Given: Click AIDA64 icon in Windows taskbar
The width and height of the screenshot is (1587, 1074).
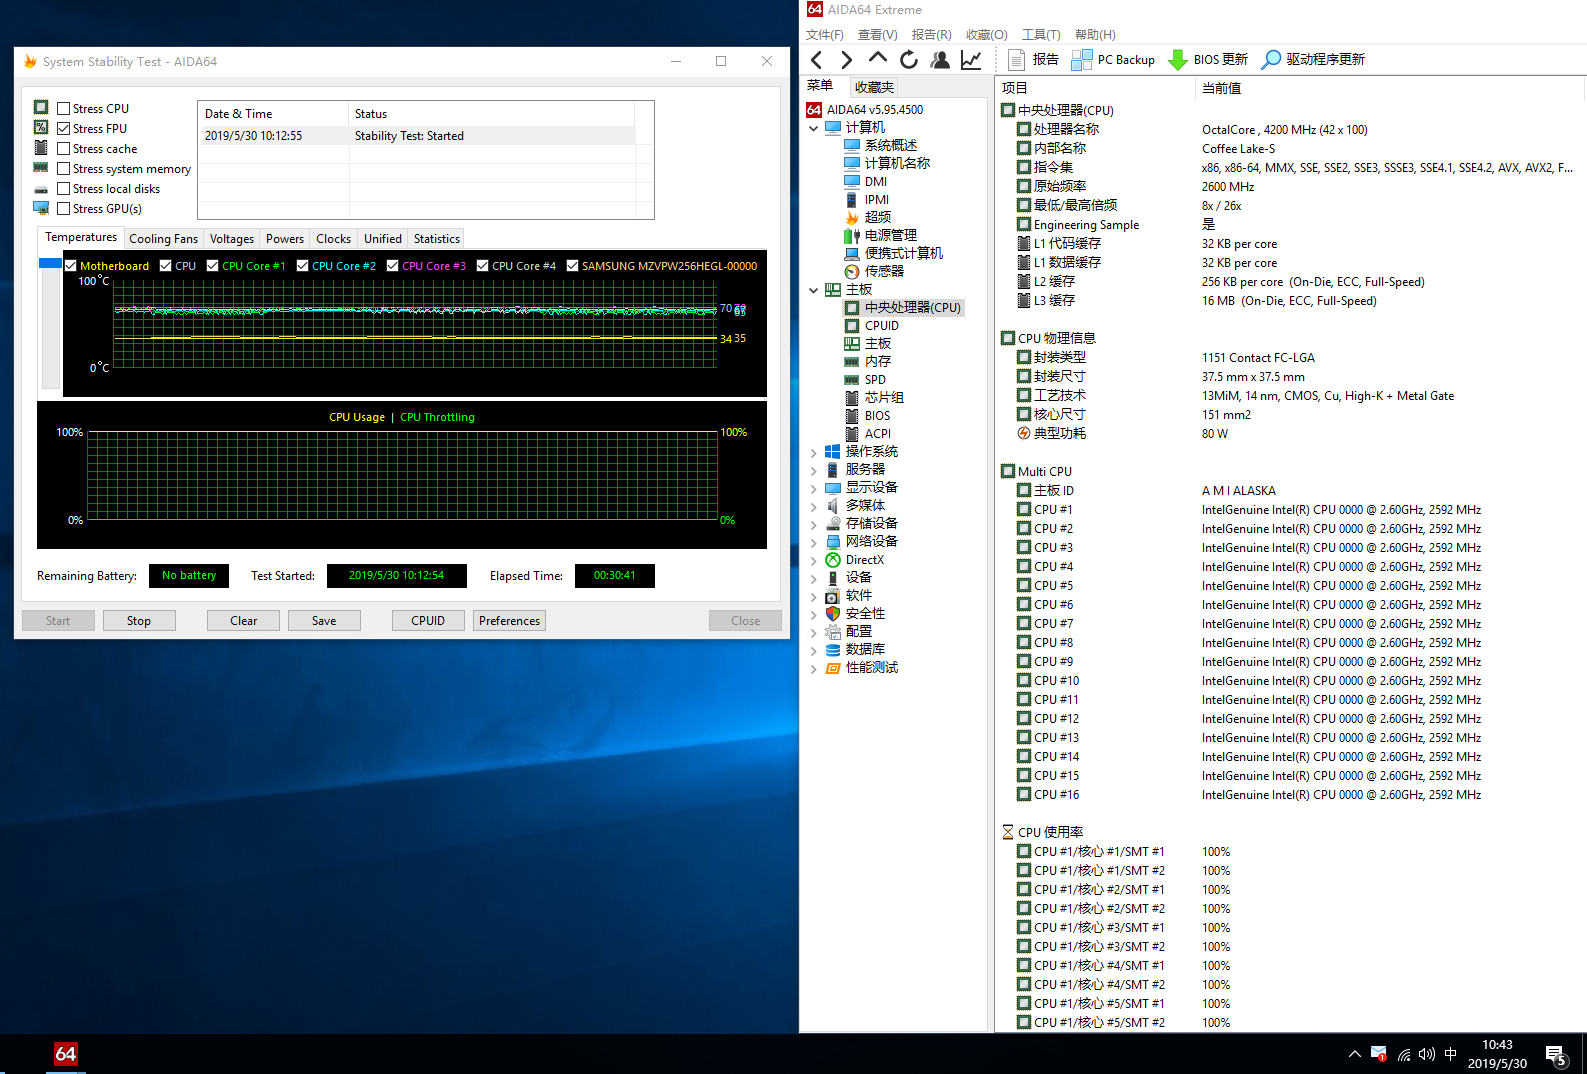Looking at the screenshot, I should click(x=66, y=1053).
